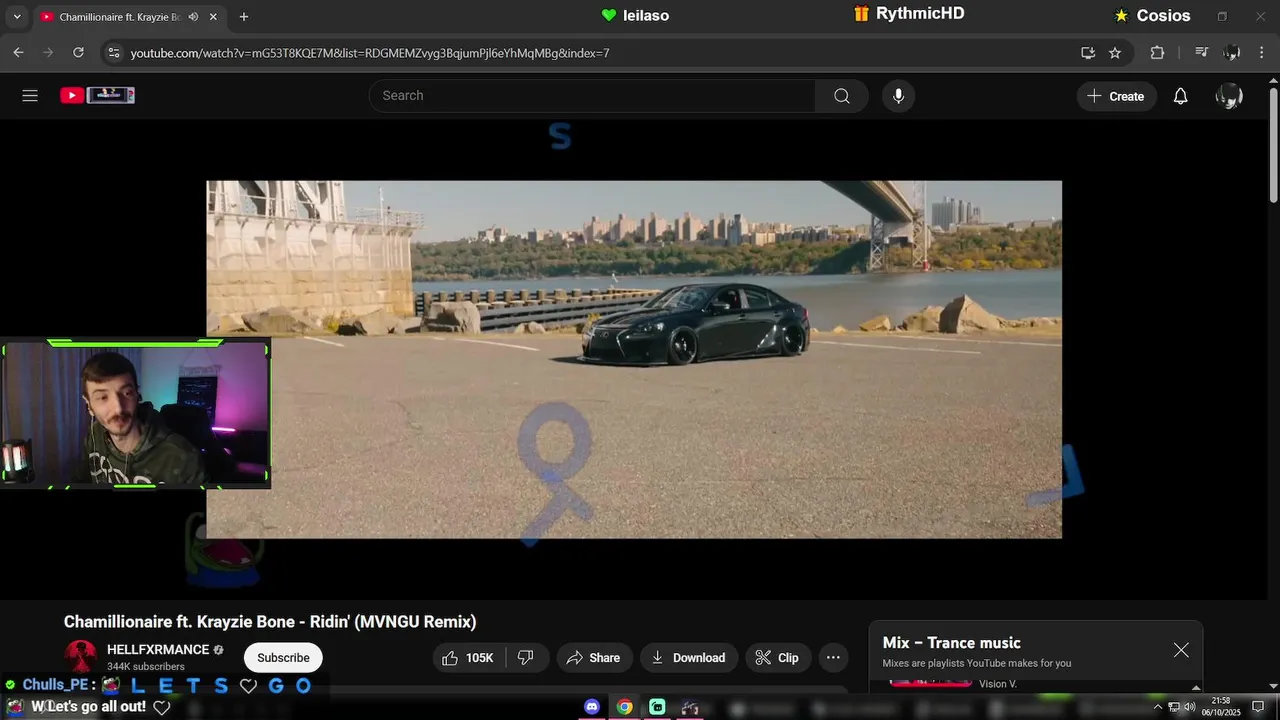Restore the Chrome window
The image size is (1280, 720).
pos(1222,17)
